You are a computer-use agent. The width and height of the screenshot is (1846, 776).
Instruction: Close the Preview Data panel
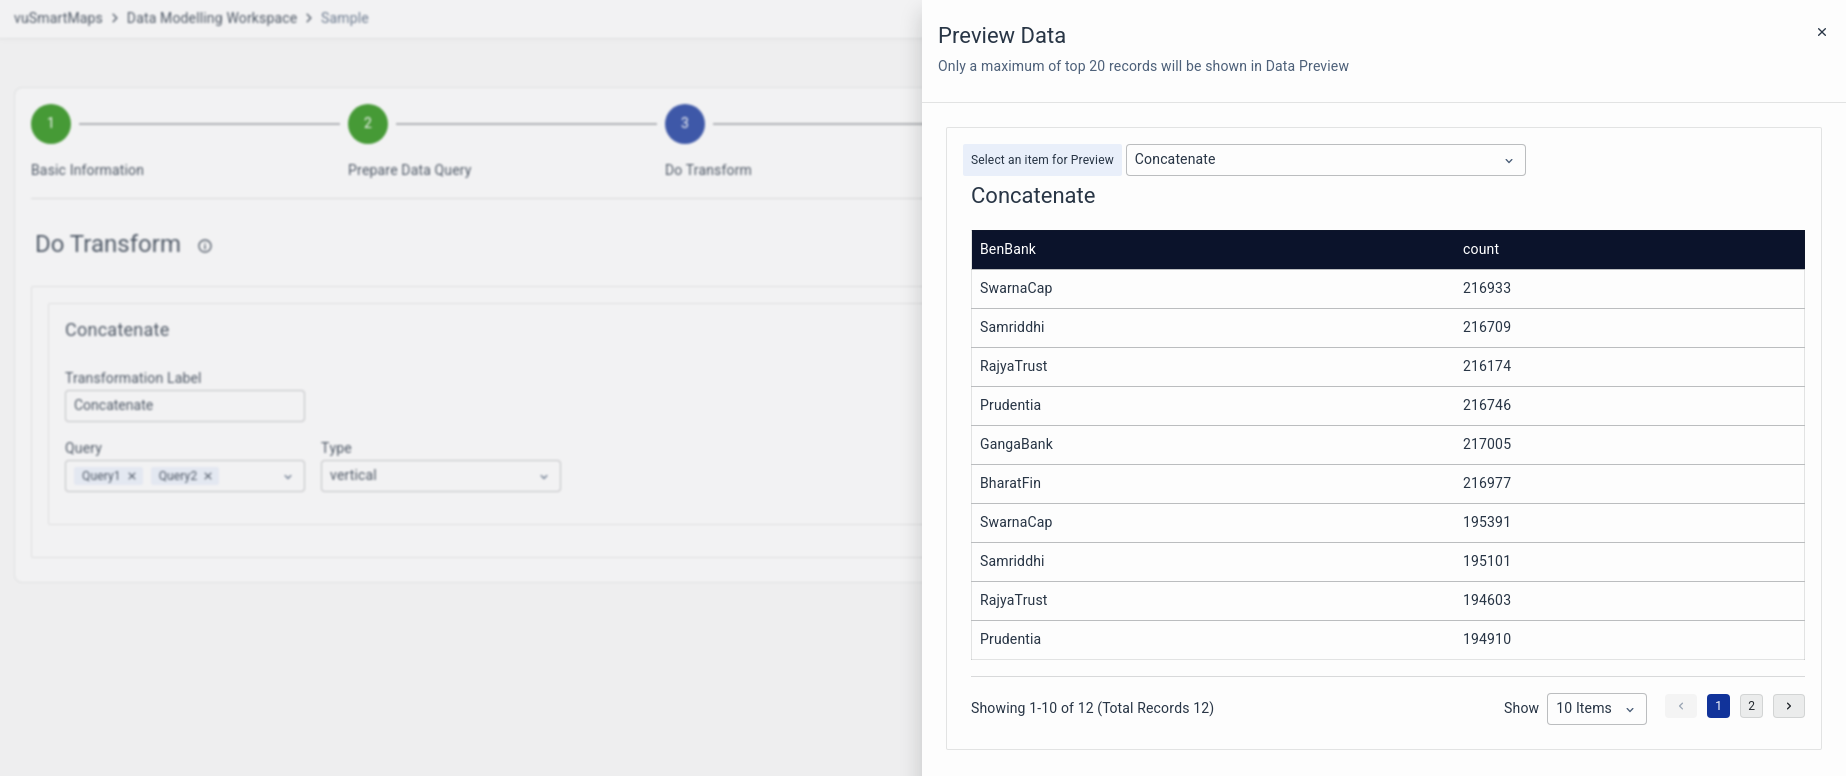tap(1821, 32)
